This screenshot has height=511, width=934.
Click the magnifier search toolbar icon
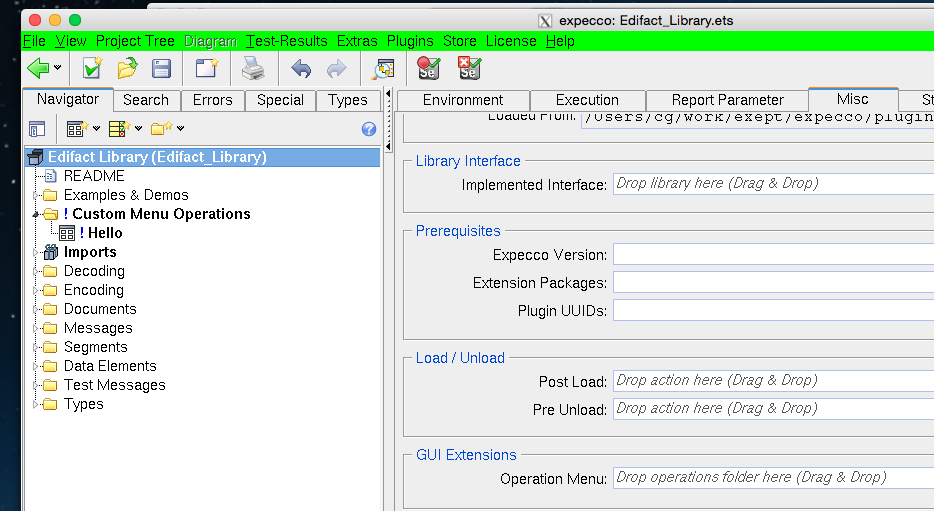pos(383,68)
